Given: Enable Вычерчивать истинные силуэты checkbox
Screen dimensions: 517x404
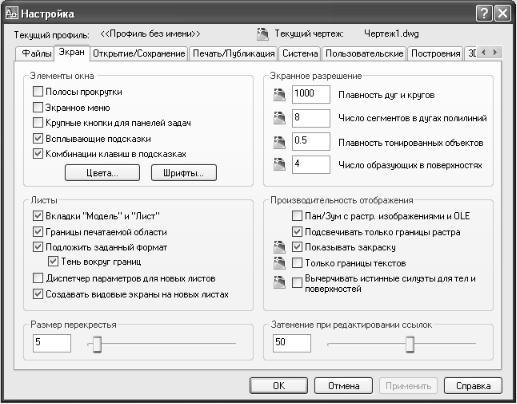Looking at the screenshot, I should pos(297,283).
